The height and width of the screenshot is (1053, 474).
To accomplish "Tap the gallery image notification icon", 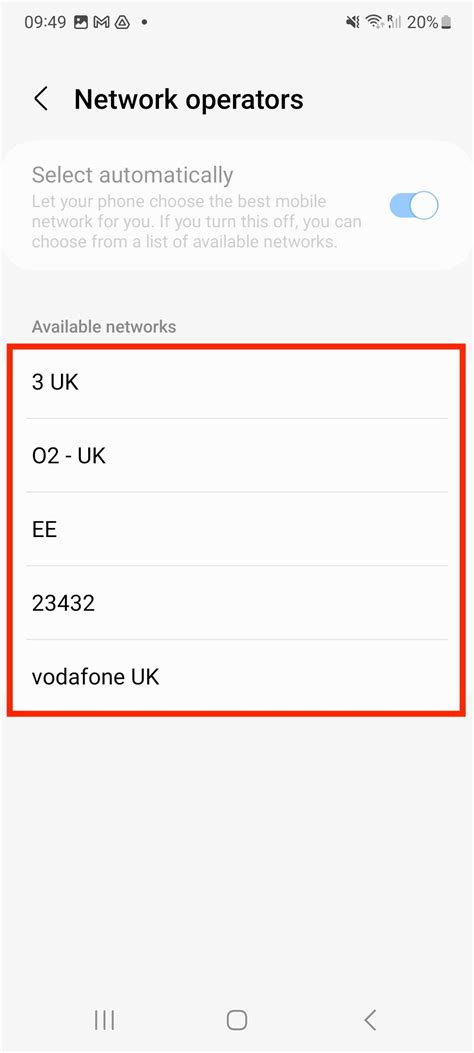I will tap(81, 22).
